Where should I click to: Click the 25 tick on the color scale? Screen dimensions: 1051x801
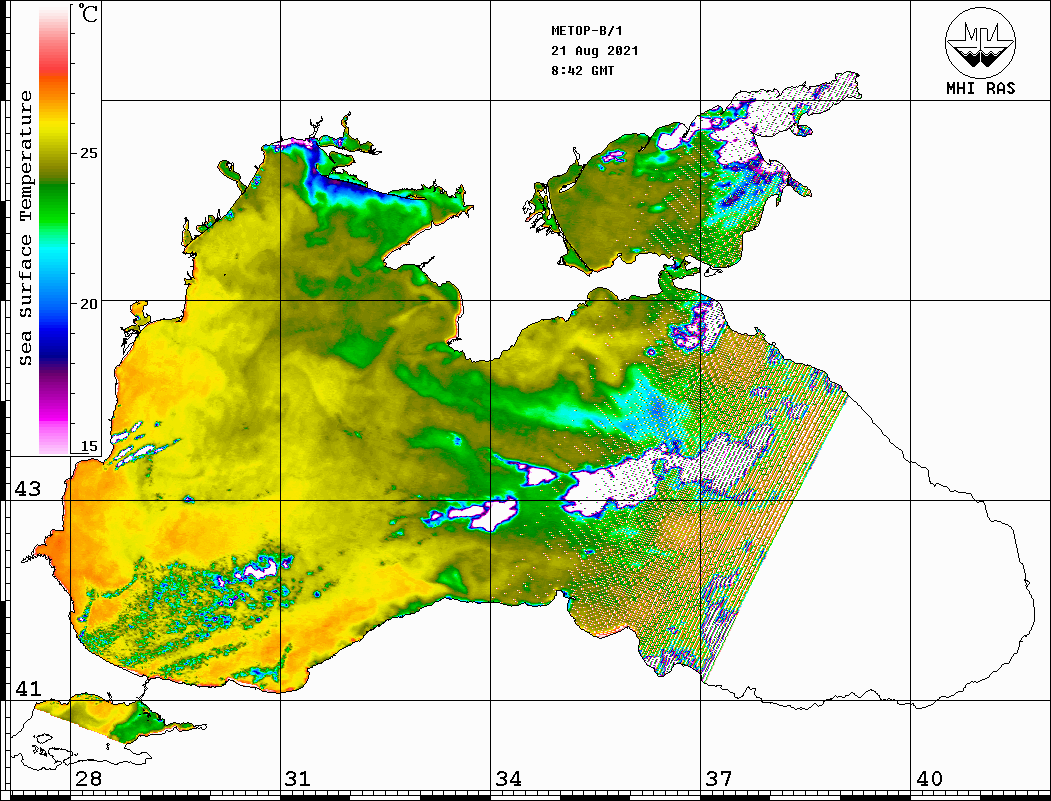(x=88, y=153)
